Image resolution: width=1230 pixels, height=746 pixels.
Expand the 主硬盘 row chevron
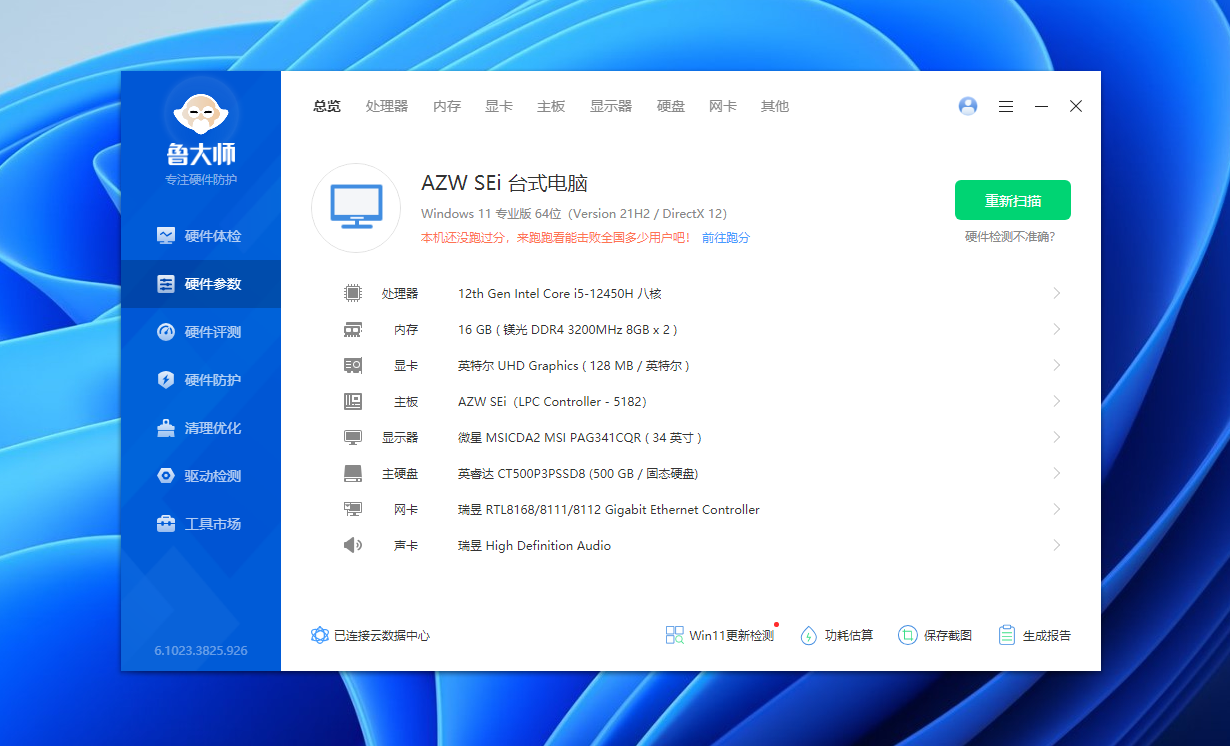pos(1057,474)
